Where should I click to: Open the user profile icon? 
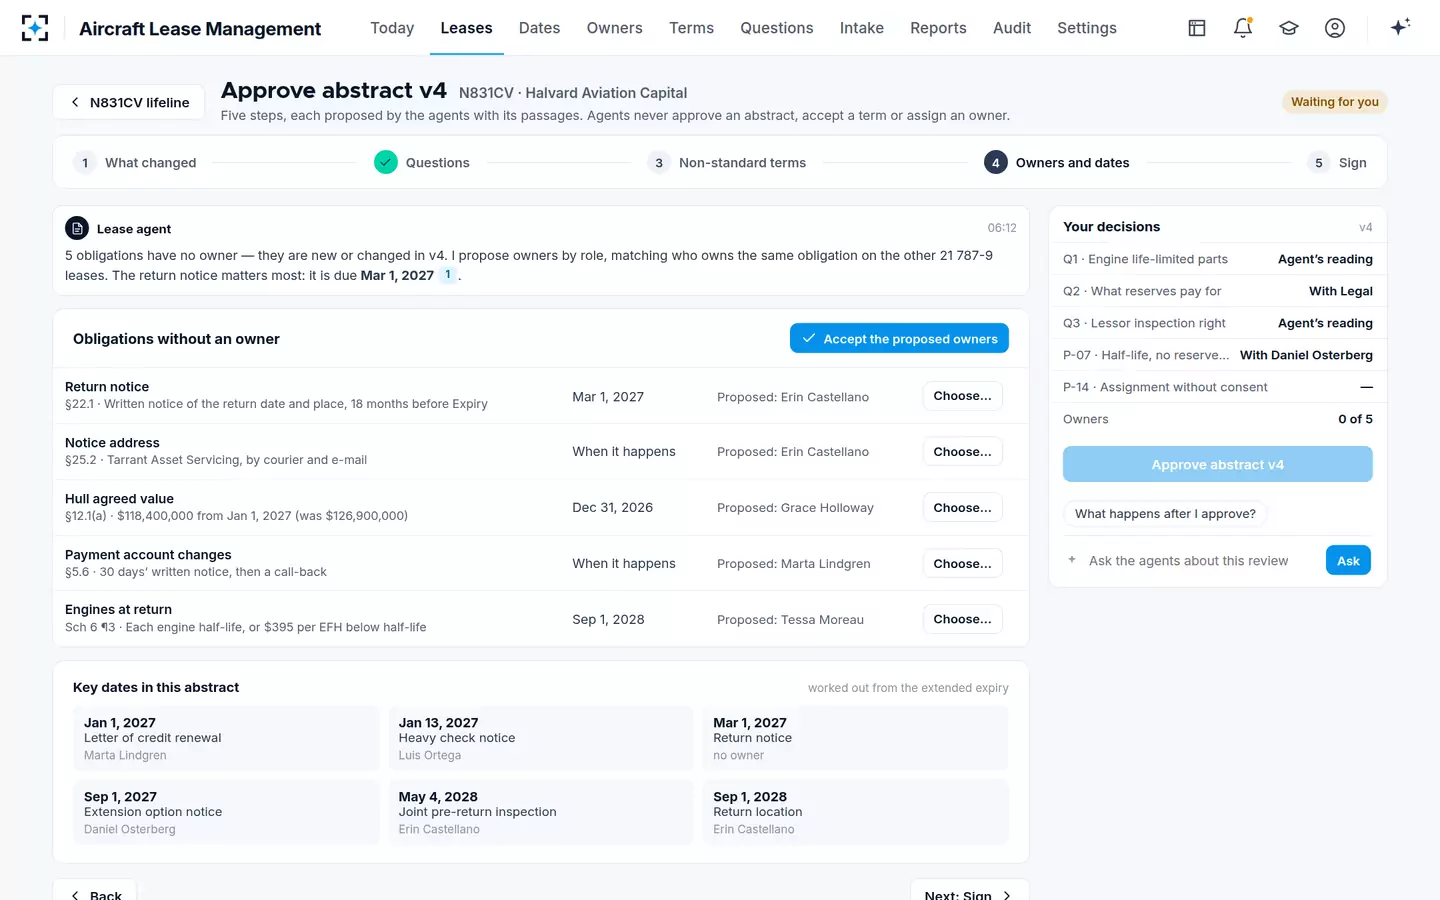tap(1335, 28)
